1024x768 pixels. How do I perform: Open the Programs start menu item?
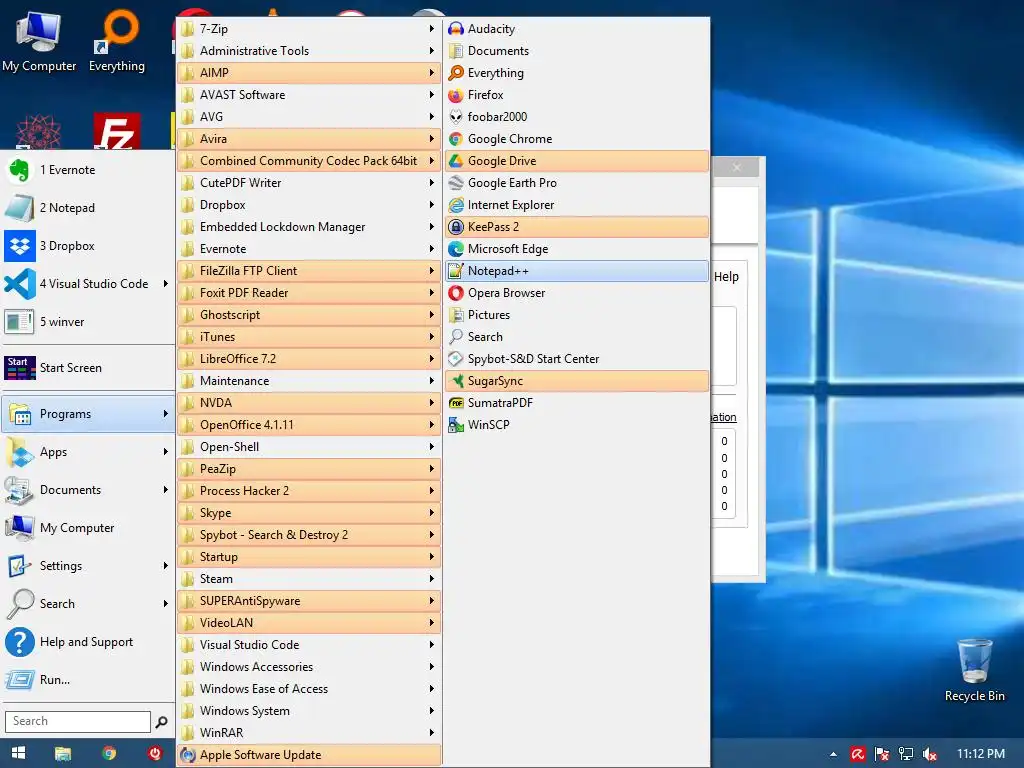[x=88, y=414]
